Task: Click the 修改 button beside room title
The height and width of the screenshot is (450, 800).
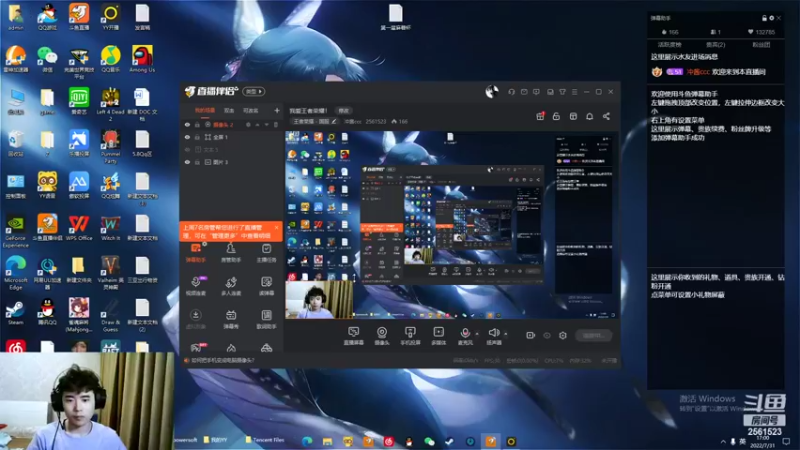Action: coord(344,110)
